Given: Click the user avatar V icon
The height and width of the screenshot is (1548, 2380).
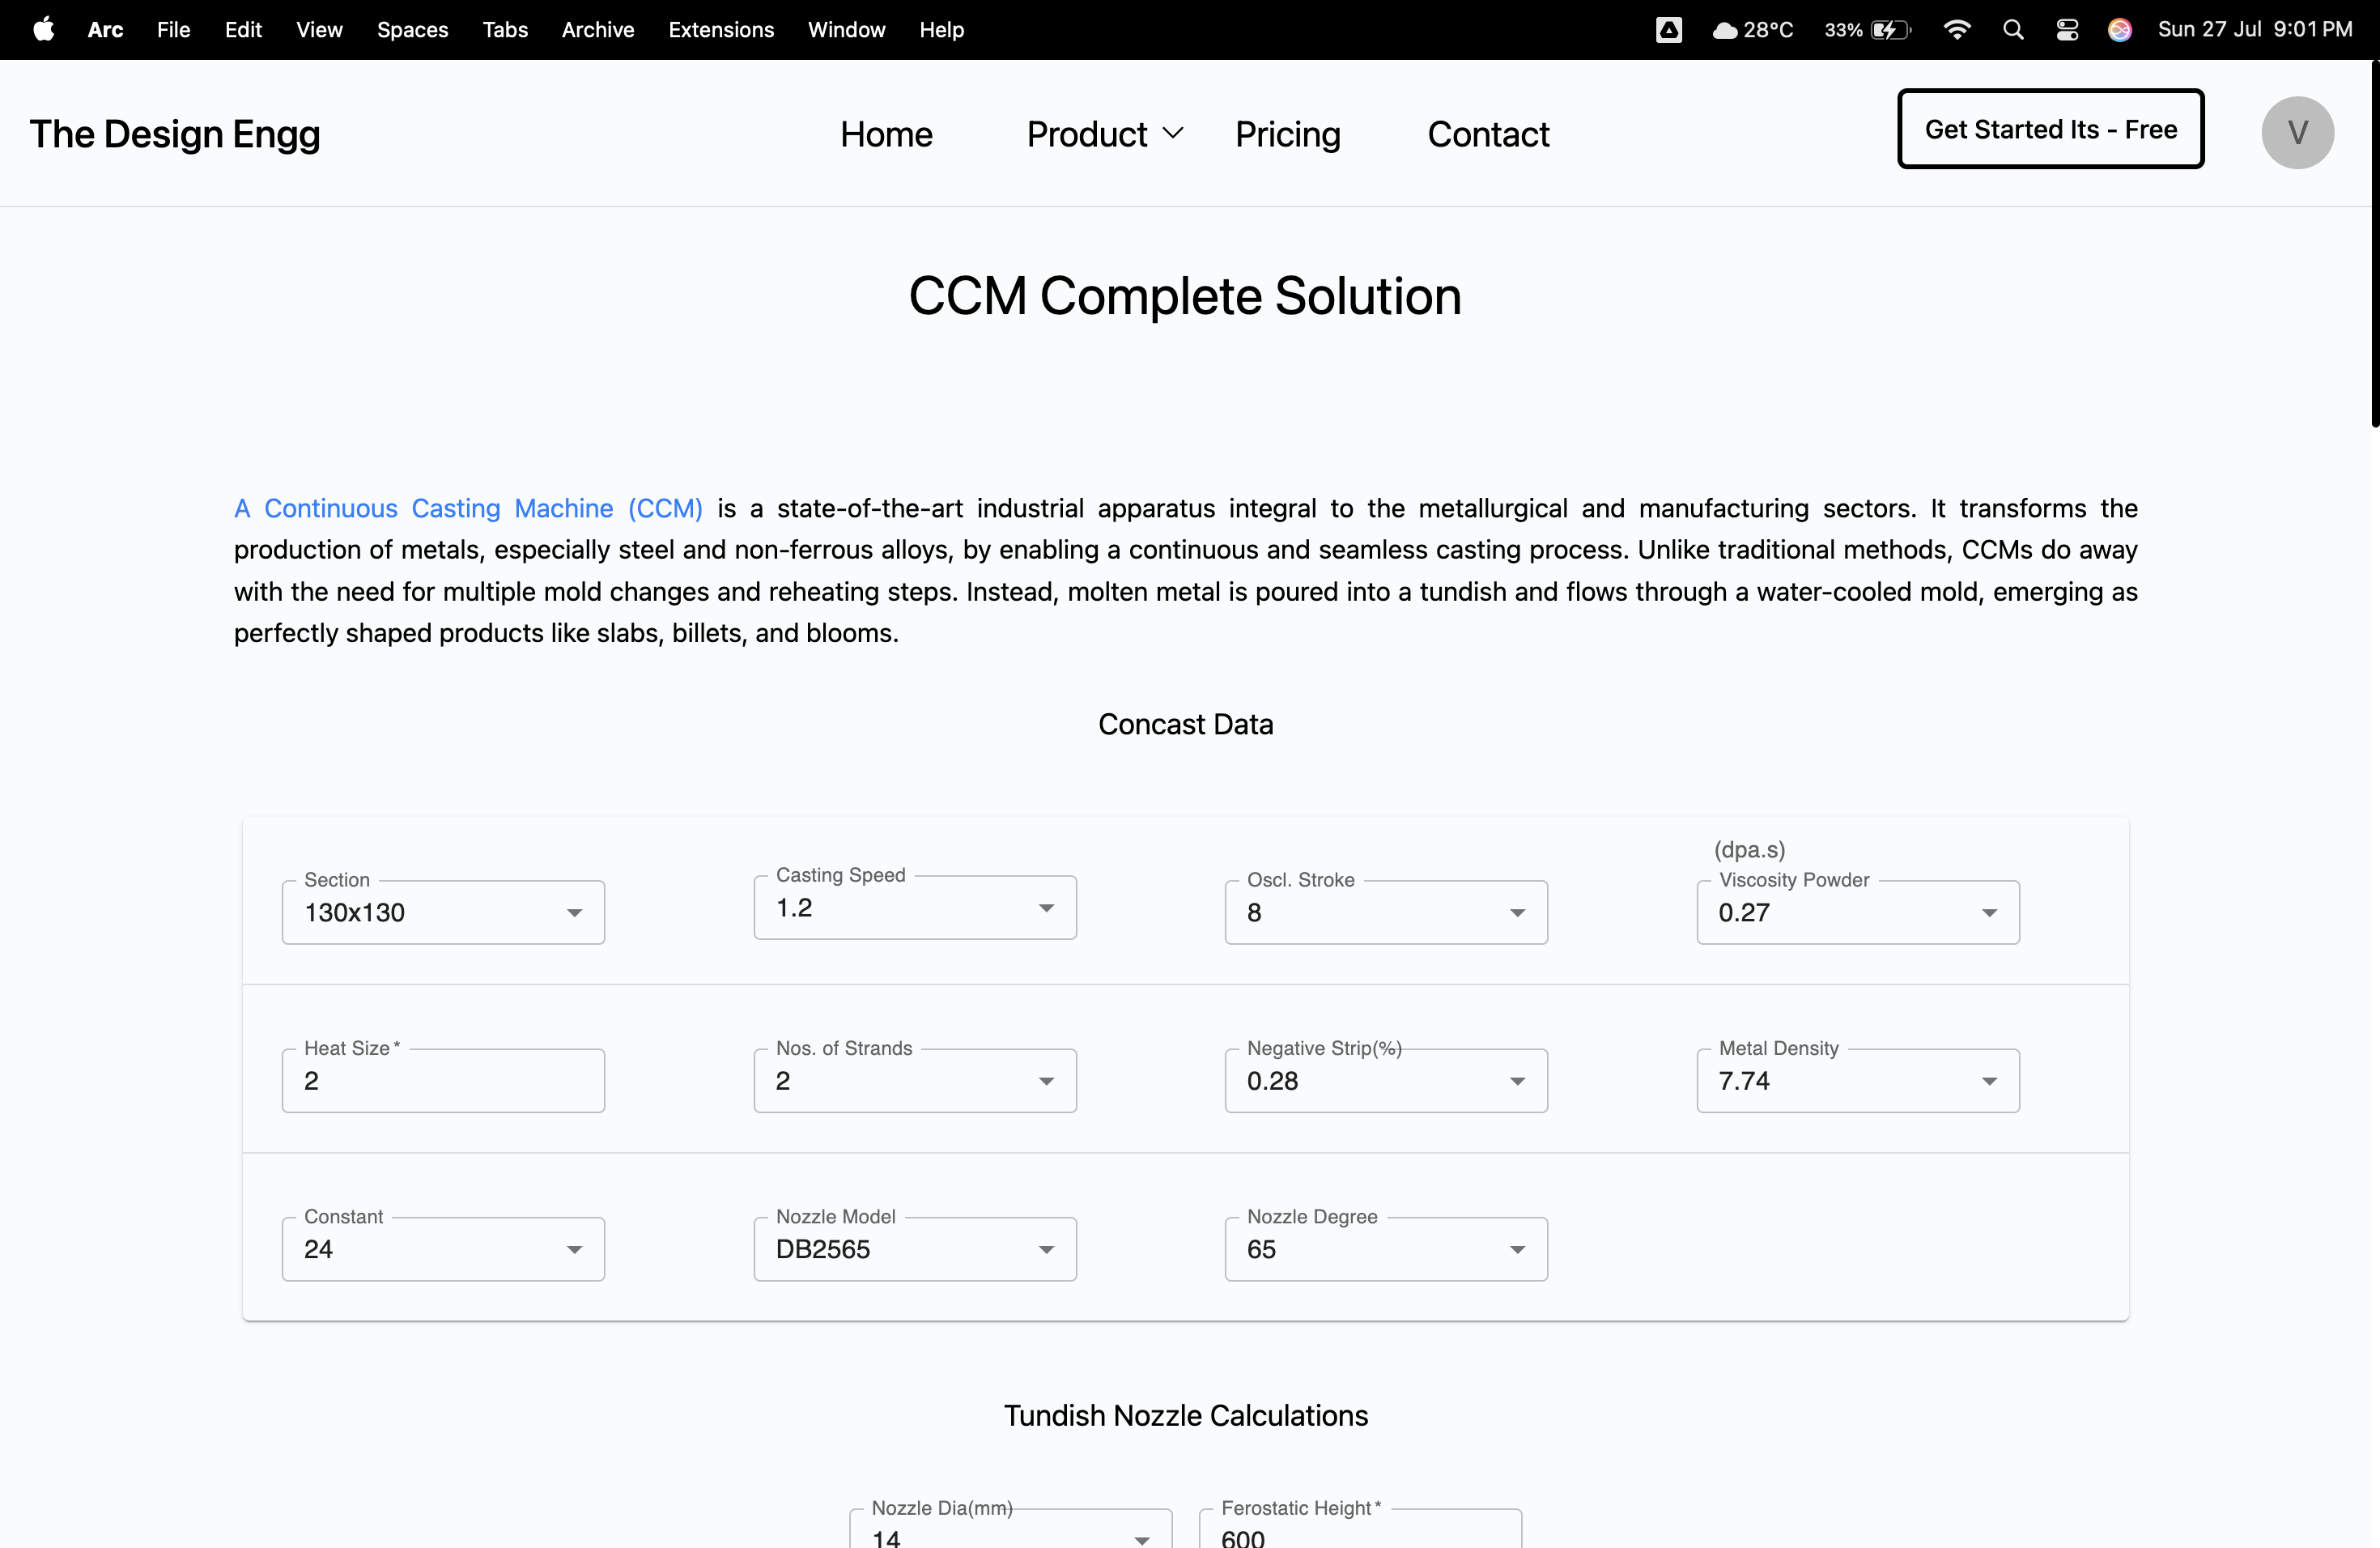Looking at the screenshot, I should (2297, 133).
